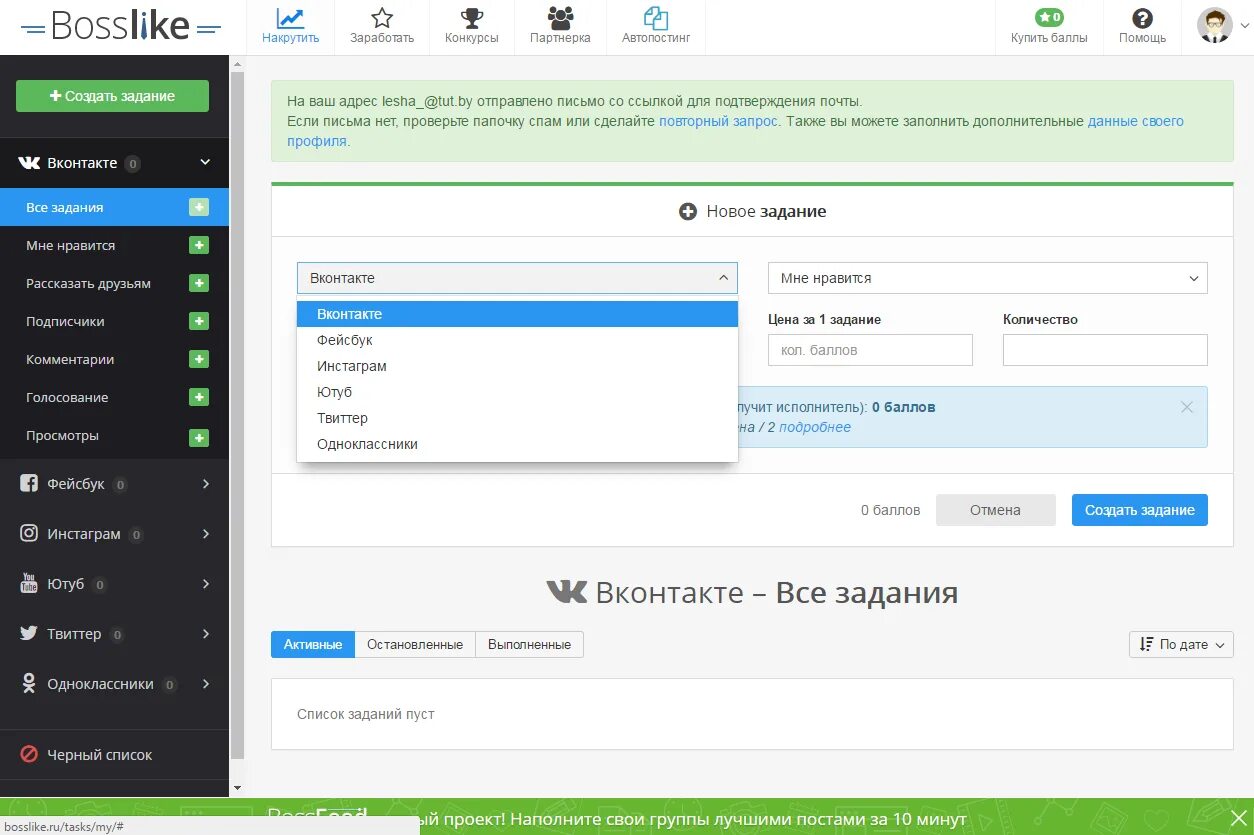Add task plus icon next to Мне нравится
The height and width of the screenshot is (835, 1254).
tap(199, 245)
